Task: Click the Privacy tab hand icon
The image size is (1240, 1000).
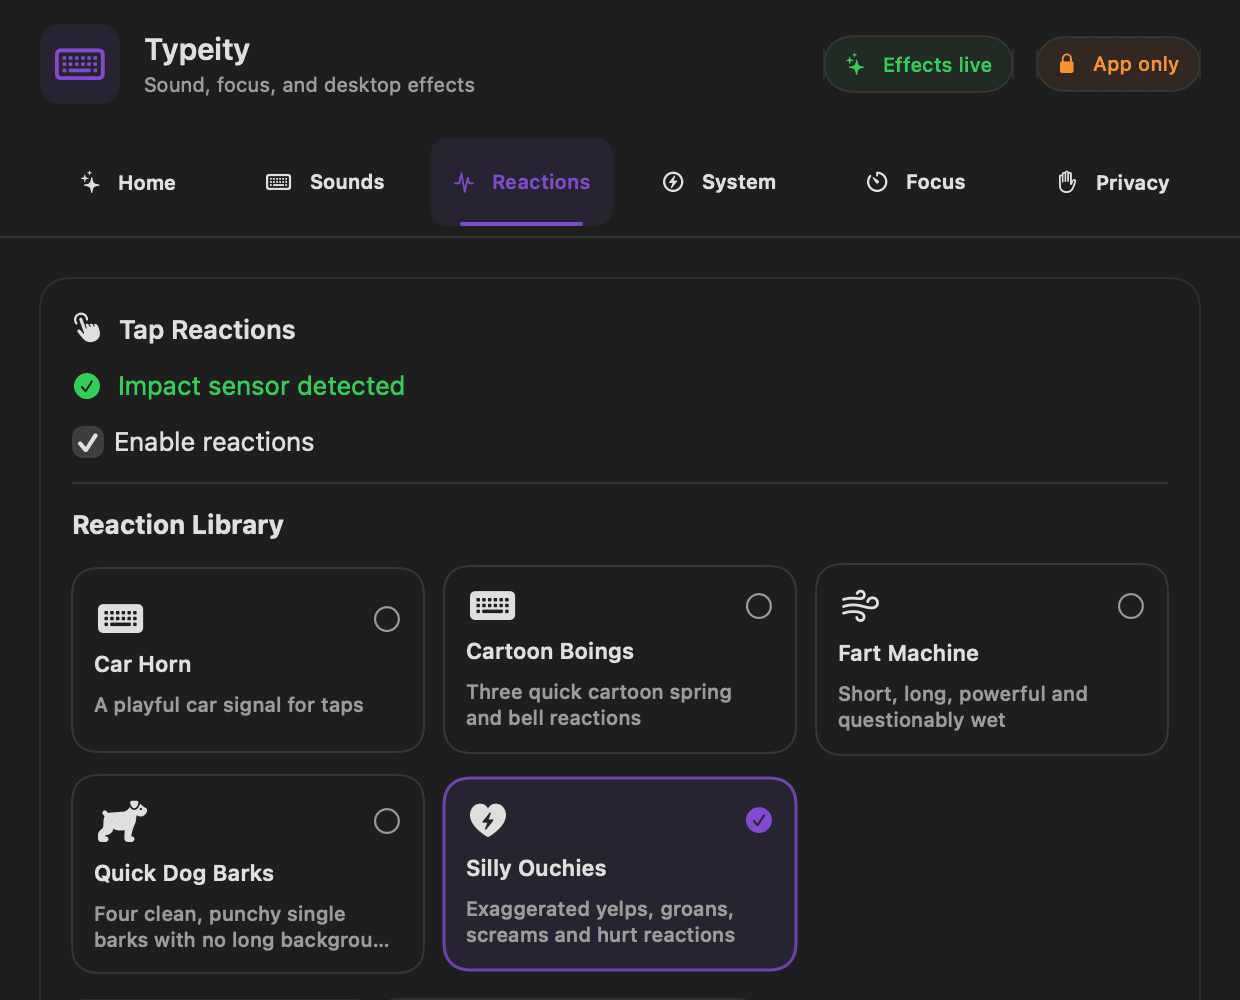Action: pos(1067,182)
